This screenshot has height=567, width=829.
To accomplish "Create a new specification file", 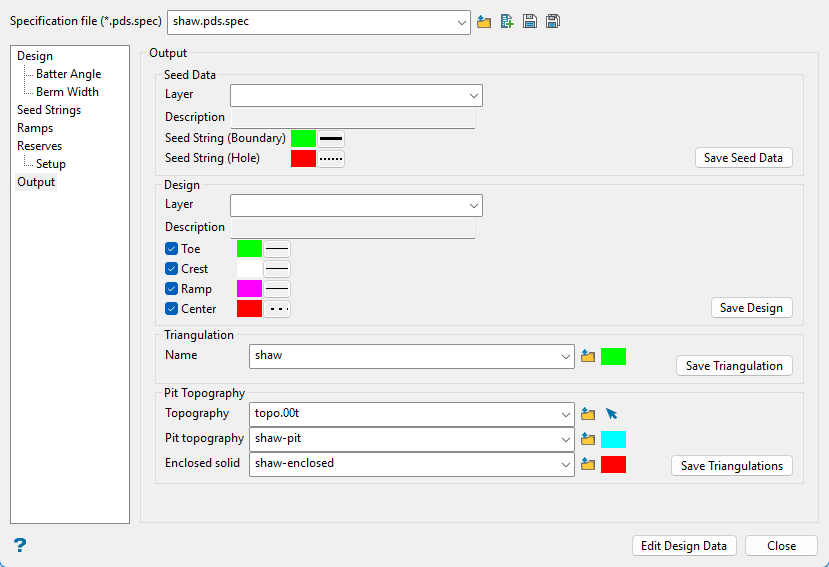I will tap(507, 22).
